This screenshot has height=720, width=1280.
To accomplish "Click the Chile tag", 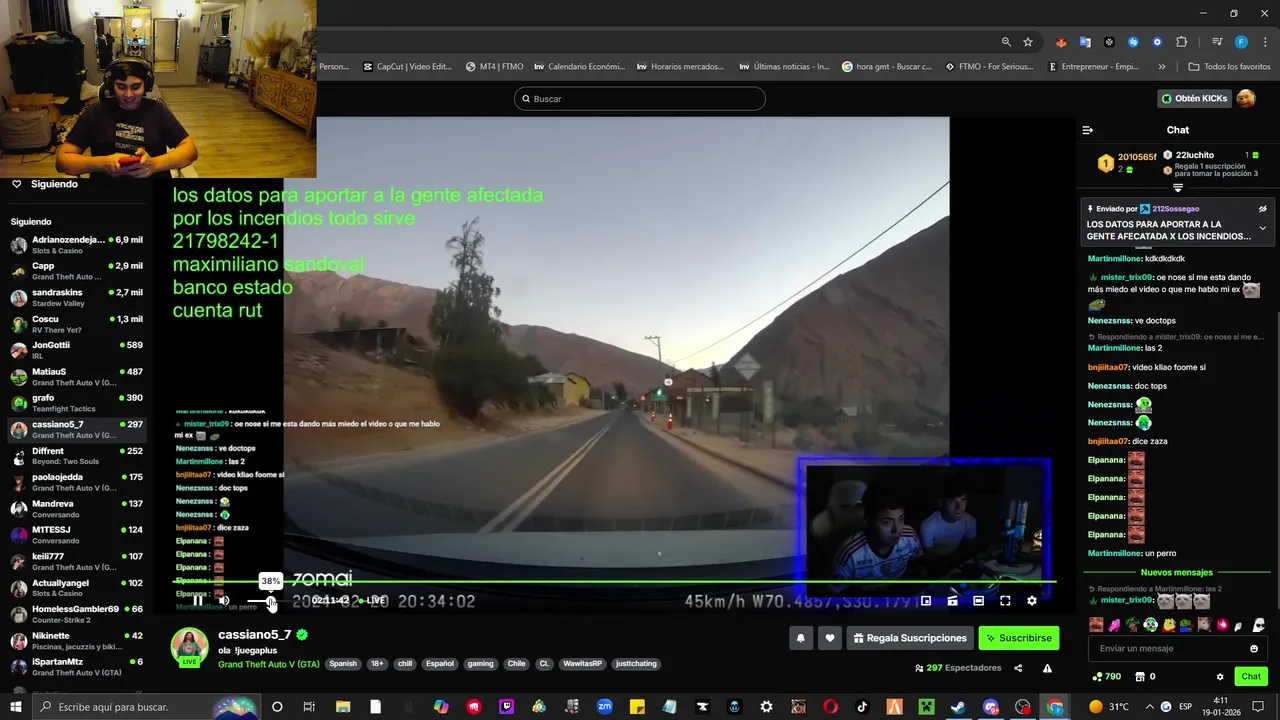I will (x=516, y=664).
